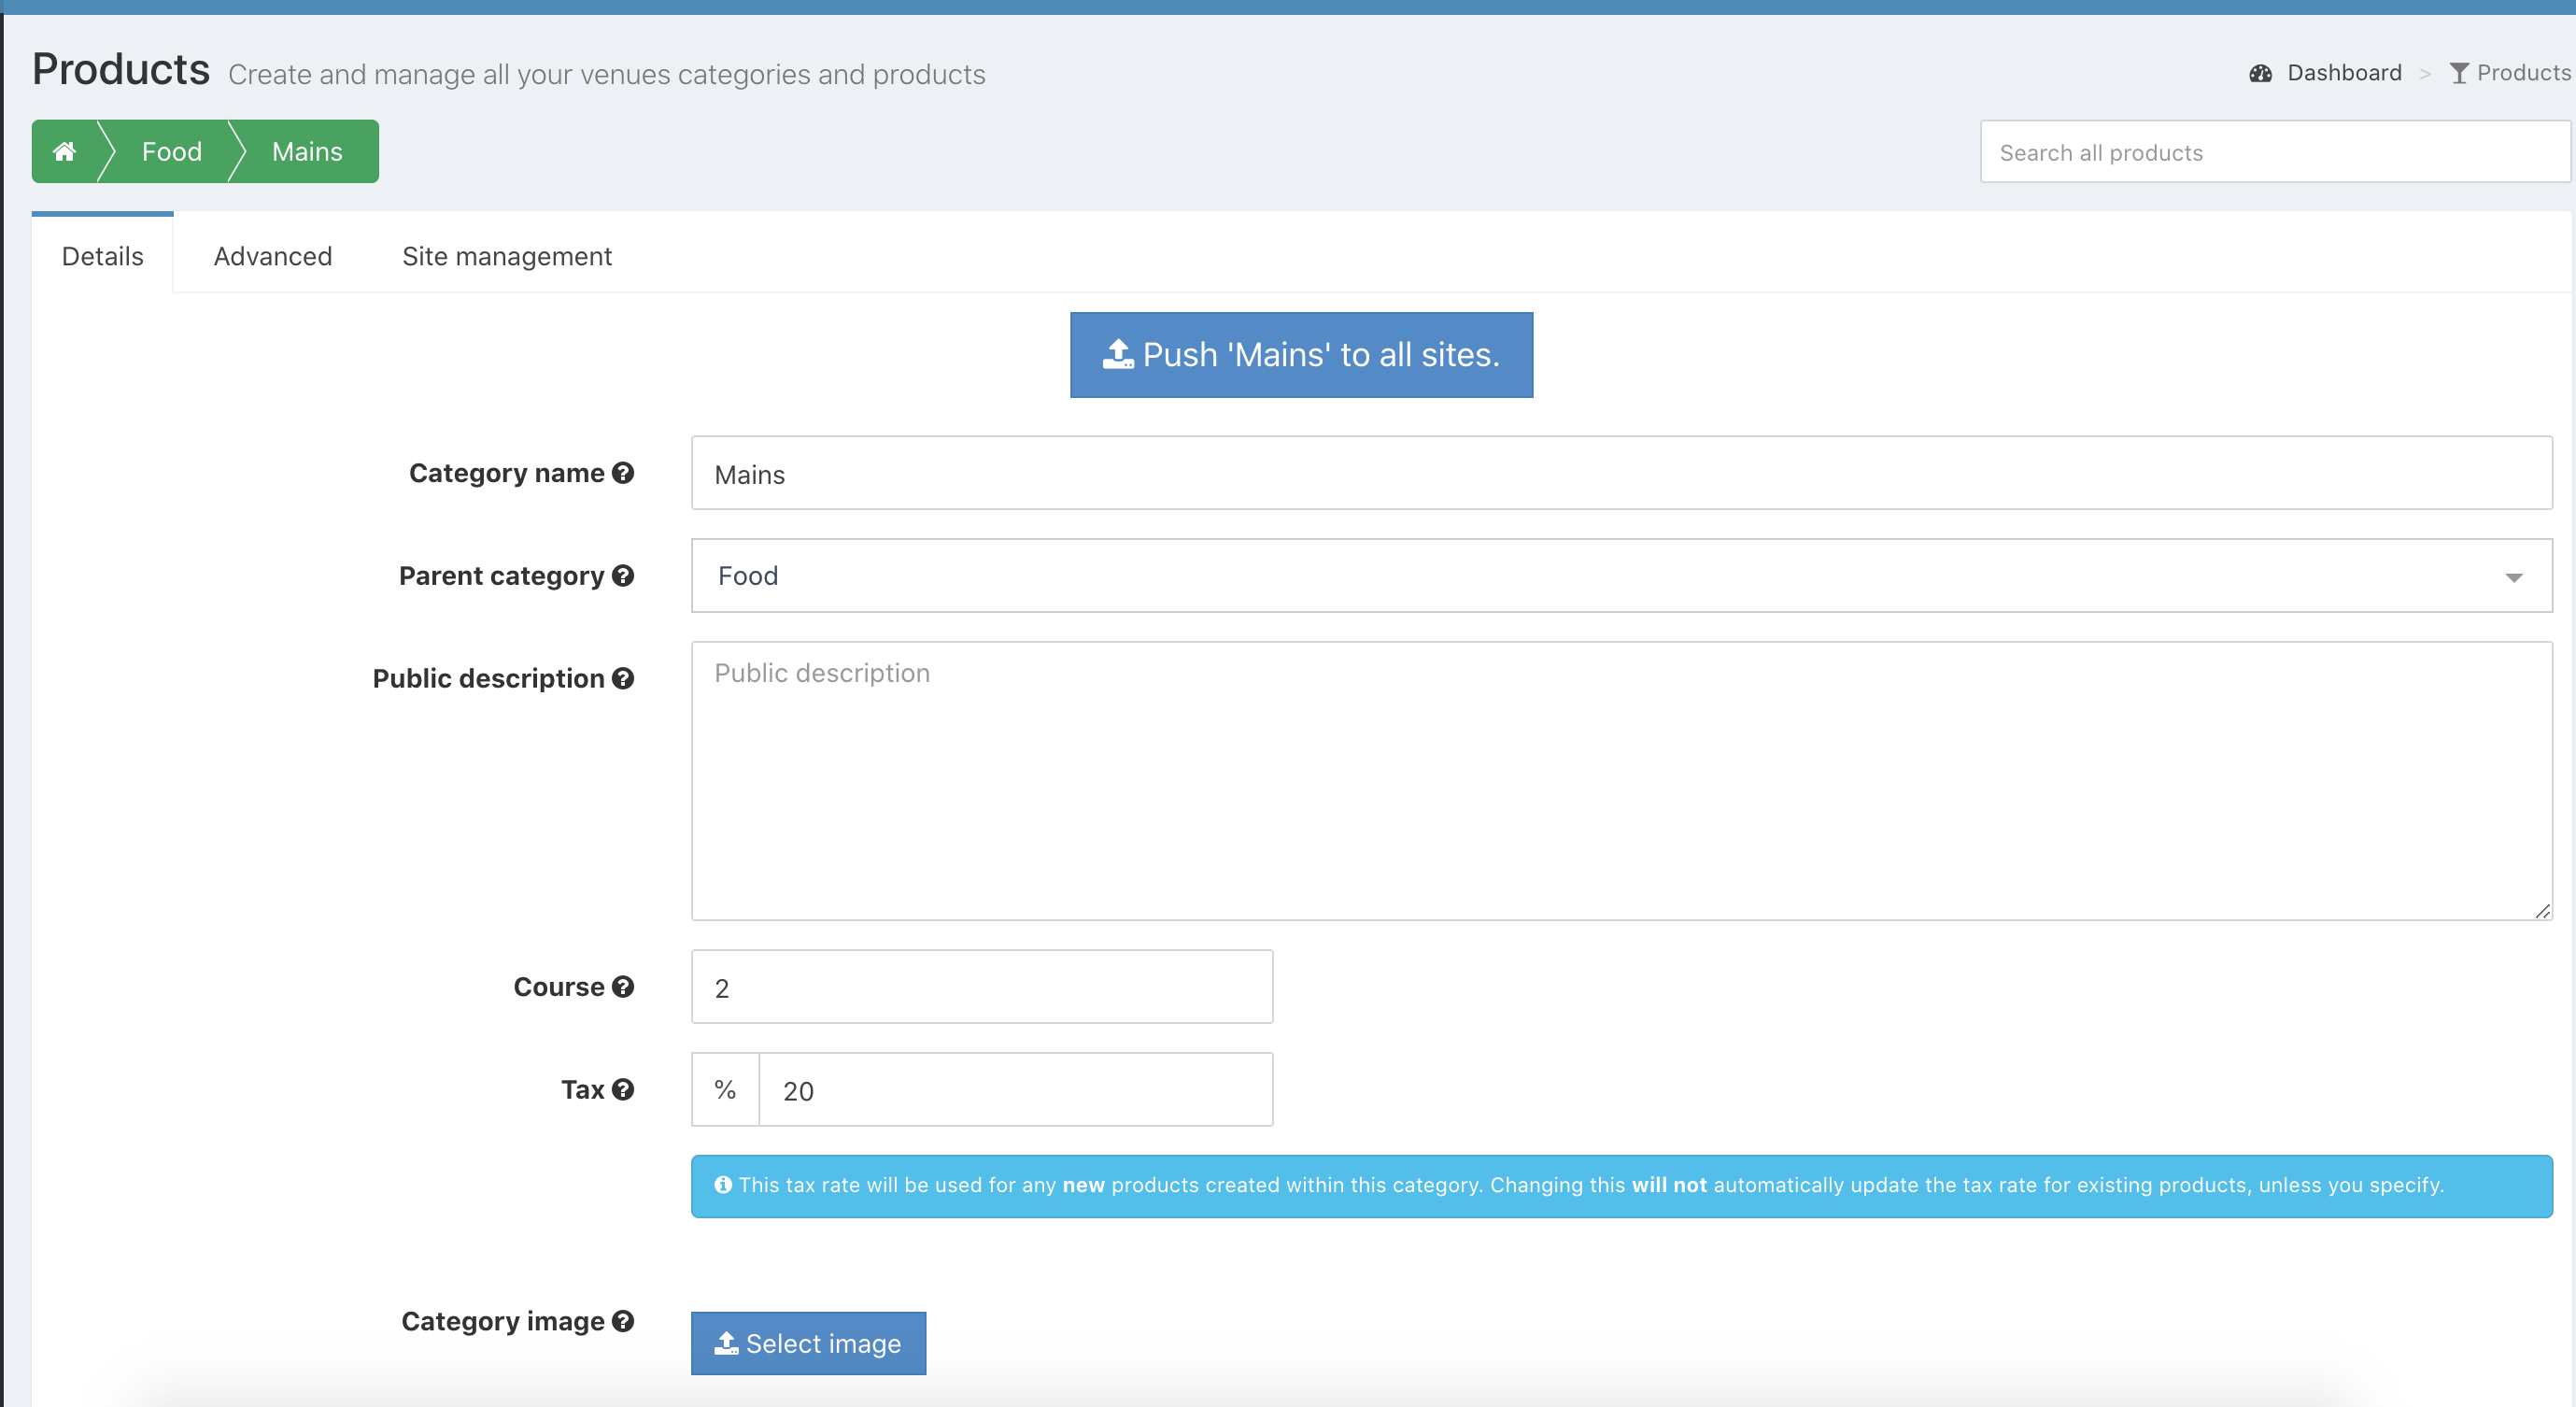Click the Tax percentage input field
The image size is (2576, 1407).
pyautogui.click(x=1015, y=1090)
